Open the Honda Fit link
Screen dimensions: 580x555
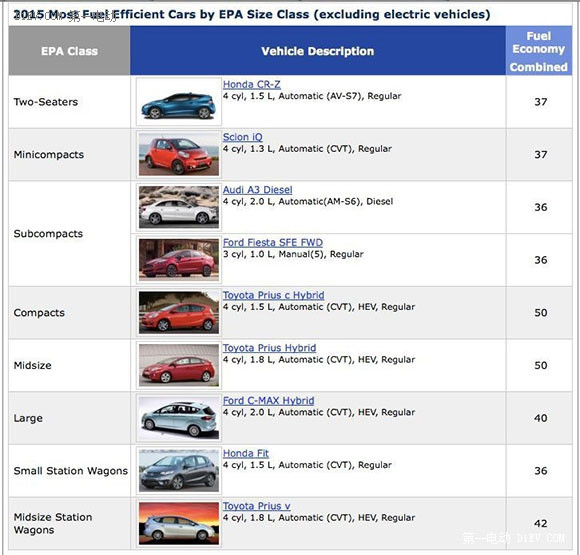pyautogui.click(x=246, y=453)
